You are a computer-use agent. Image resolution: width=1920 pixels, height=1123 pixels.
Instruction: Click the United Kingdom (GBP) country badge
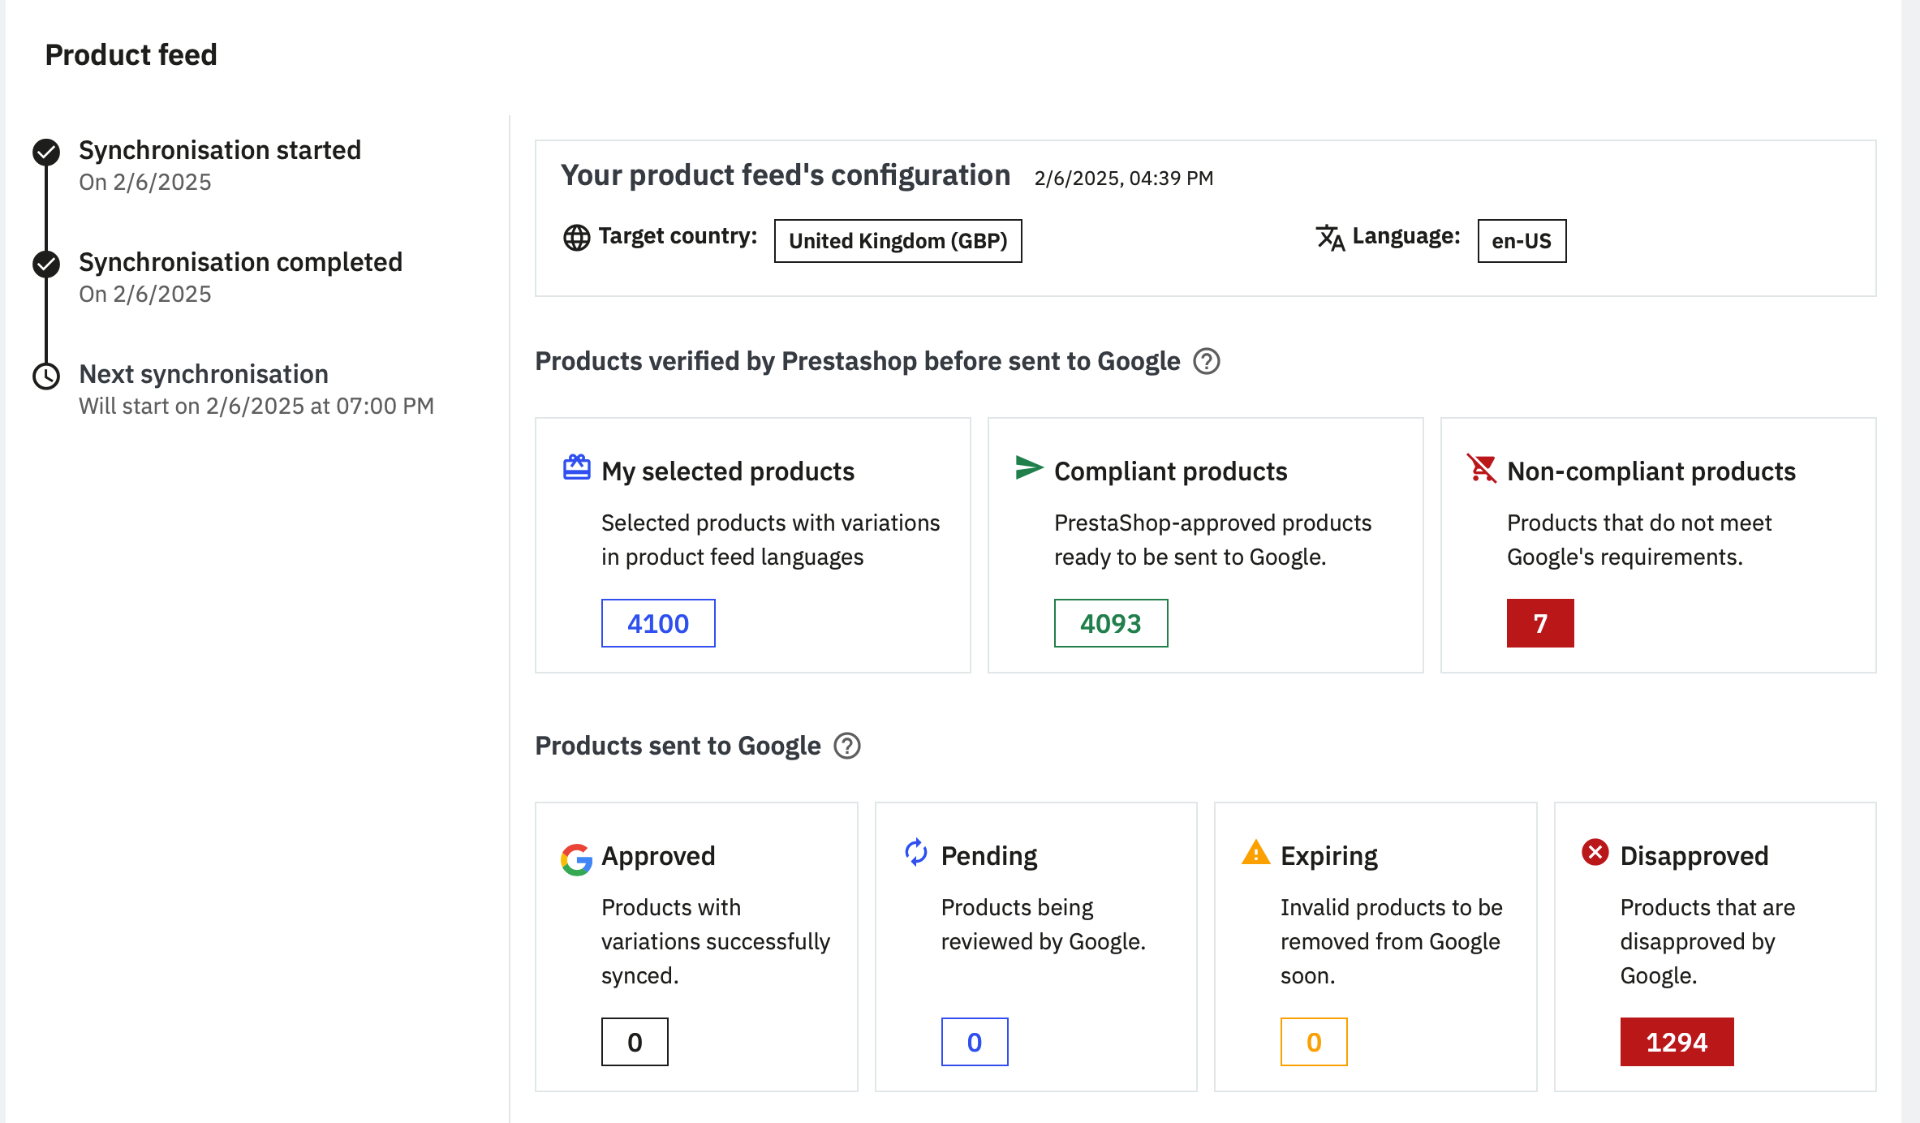pos(898,241)
